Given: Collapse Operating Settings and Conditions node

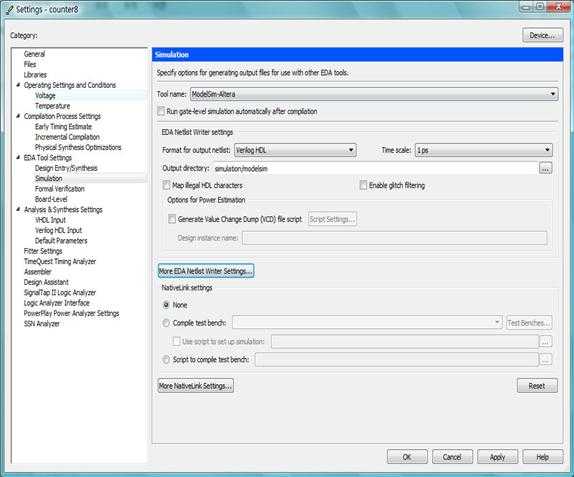Looking at the screenshot, I should pos(18,85).
